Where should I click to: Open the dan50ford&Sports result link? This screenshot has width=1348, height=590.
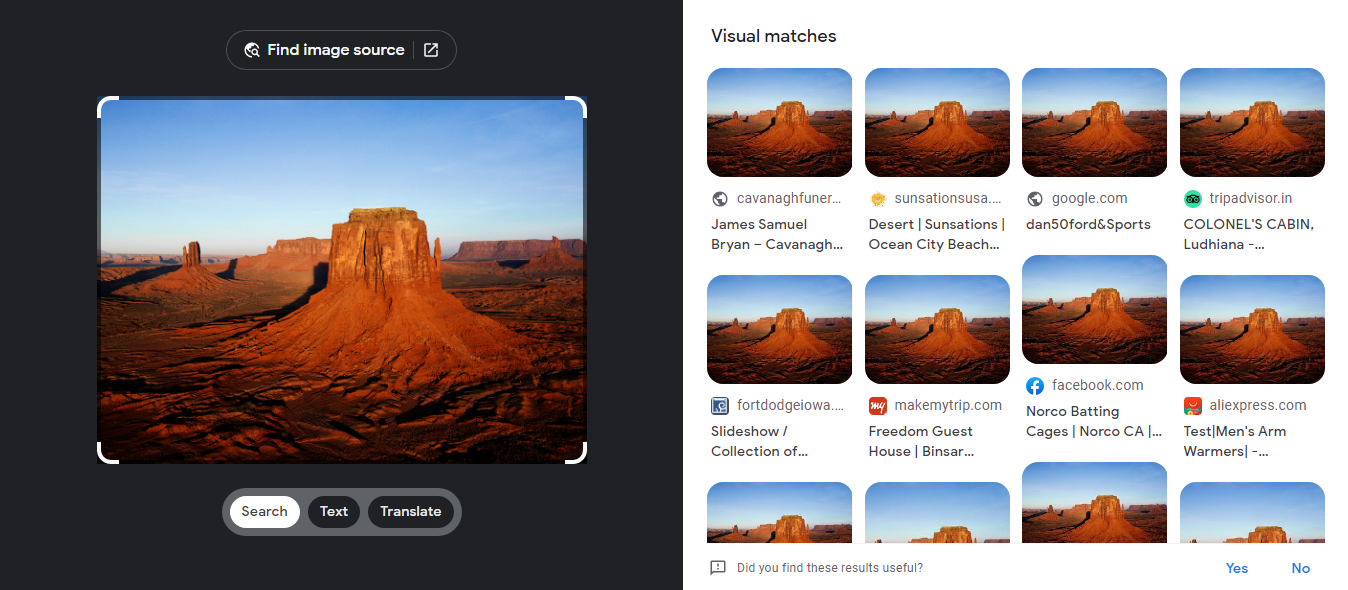click(x=1088, y=224)
